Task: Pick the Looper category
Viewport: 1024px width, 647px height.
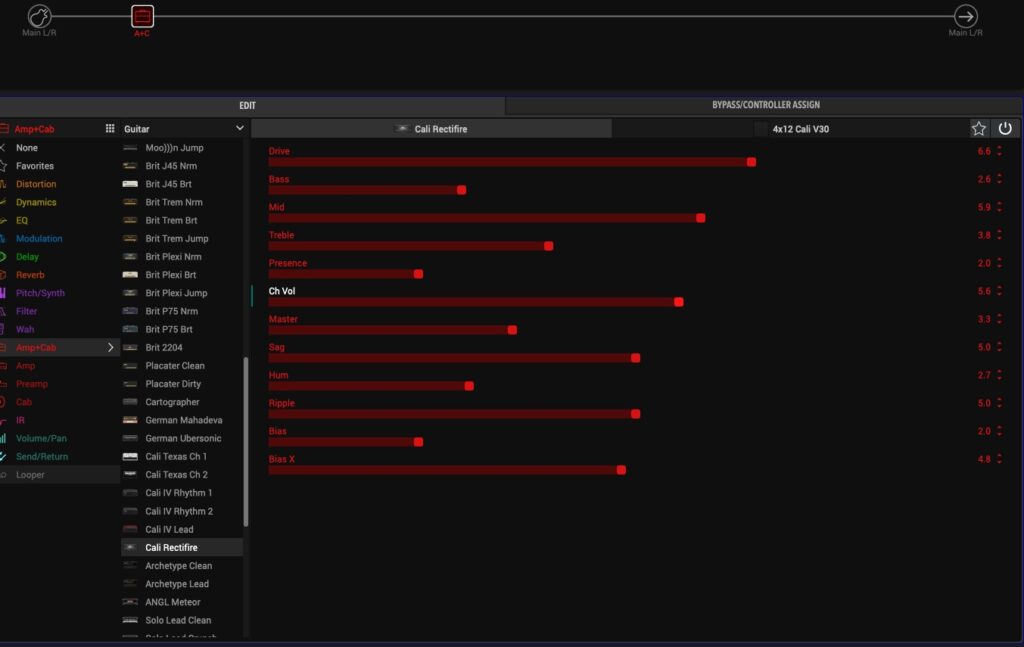Action: point(30,475)
